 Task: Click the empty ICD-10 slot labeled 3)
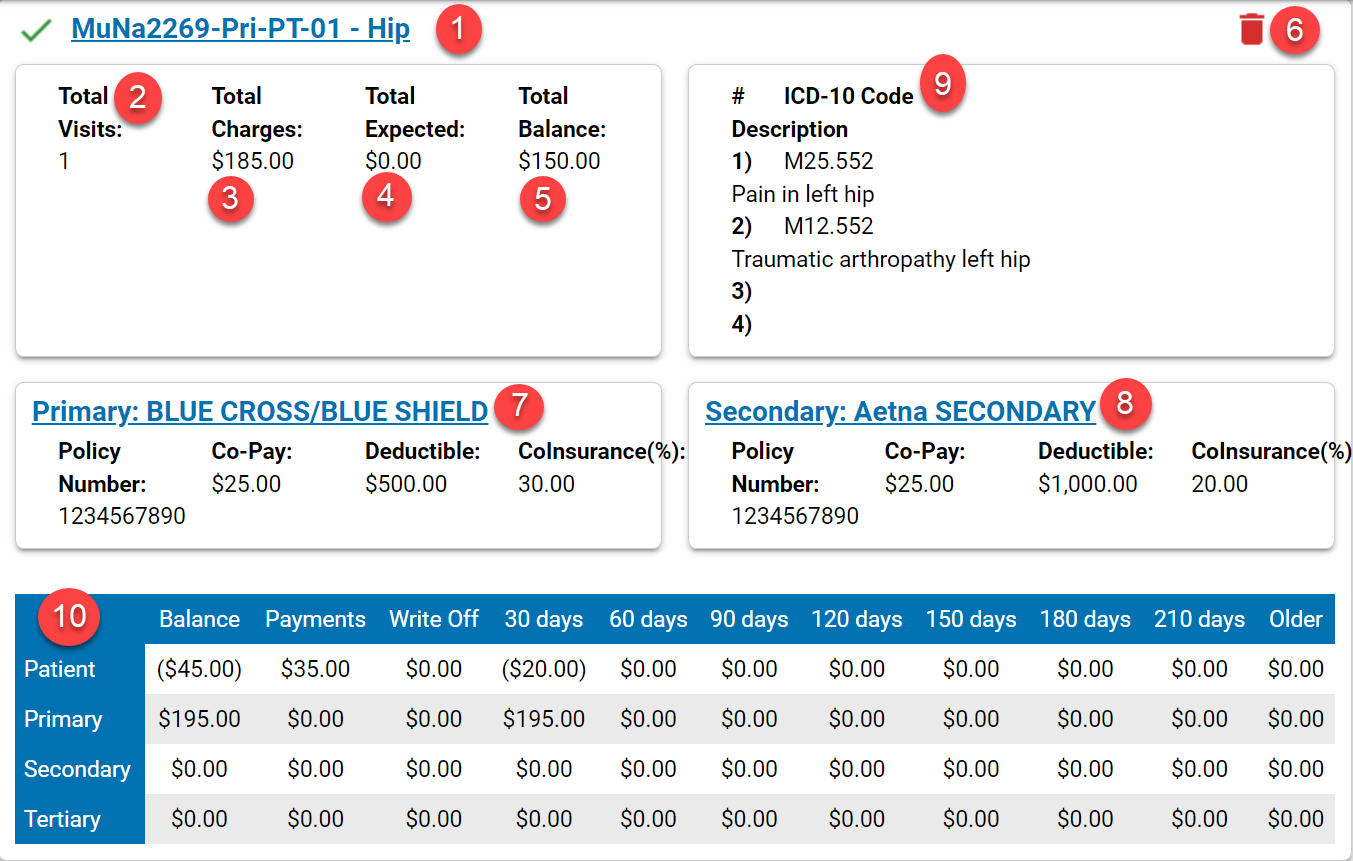743,291
